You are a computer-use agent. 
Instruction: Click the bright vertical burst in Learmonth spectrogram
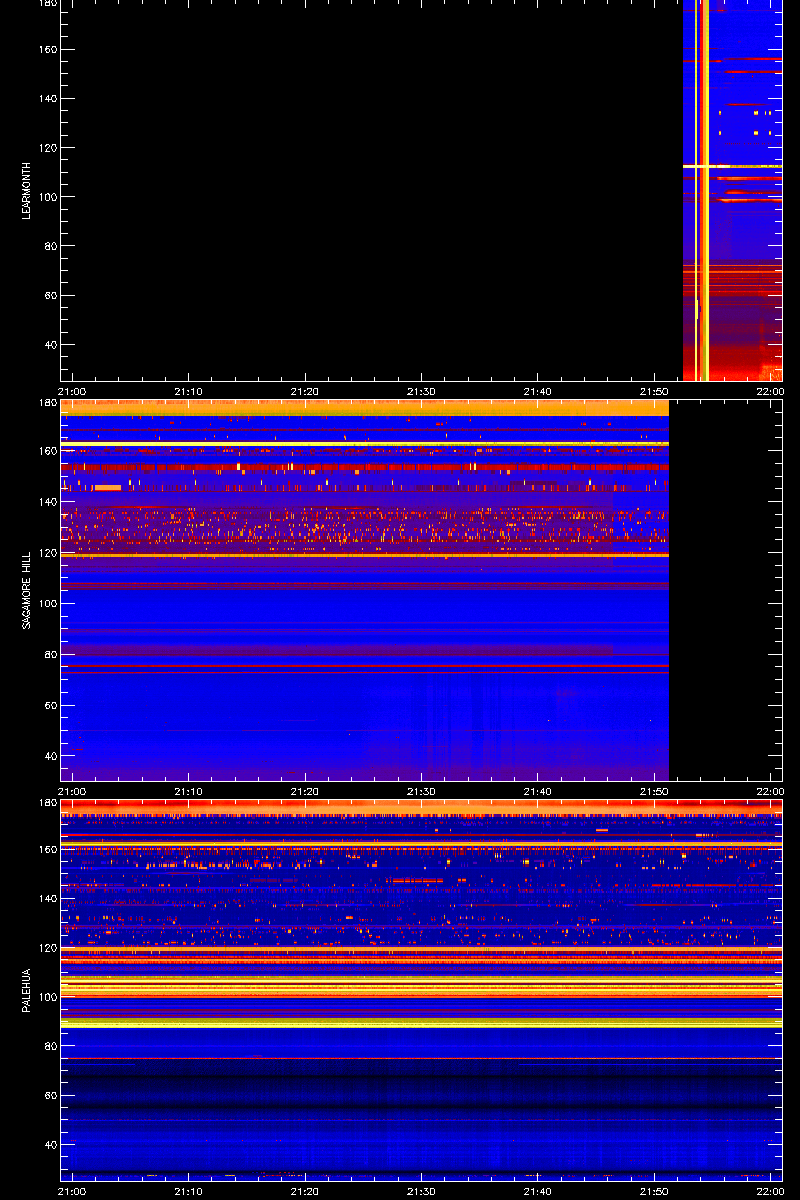pyautogui.click(x=703, y=190)
